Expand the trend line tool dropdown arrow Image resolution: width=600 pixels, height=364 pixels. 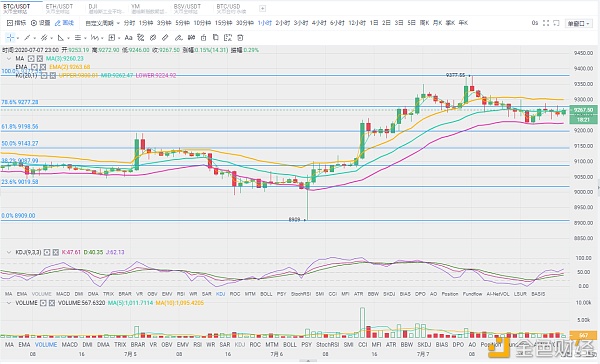34,38
